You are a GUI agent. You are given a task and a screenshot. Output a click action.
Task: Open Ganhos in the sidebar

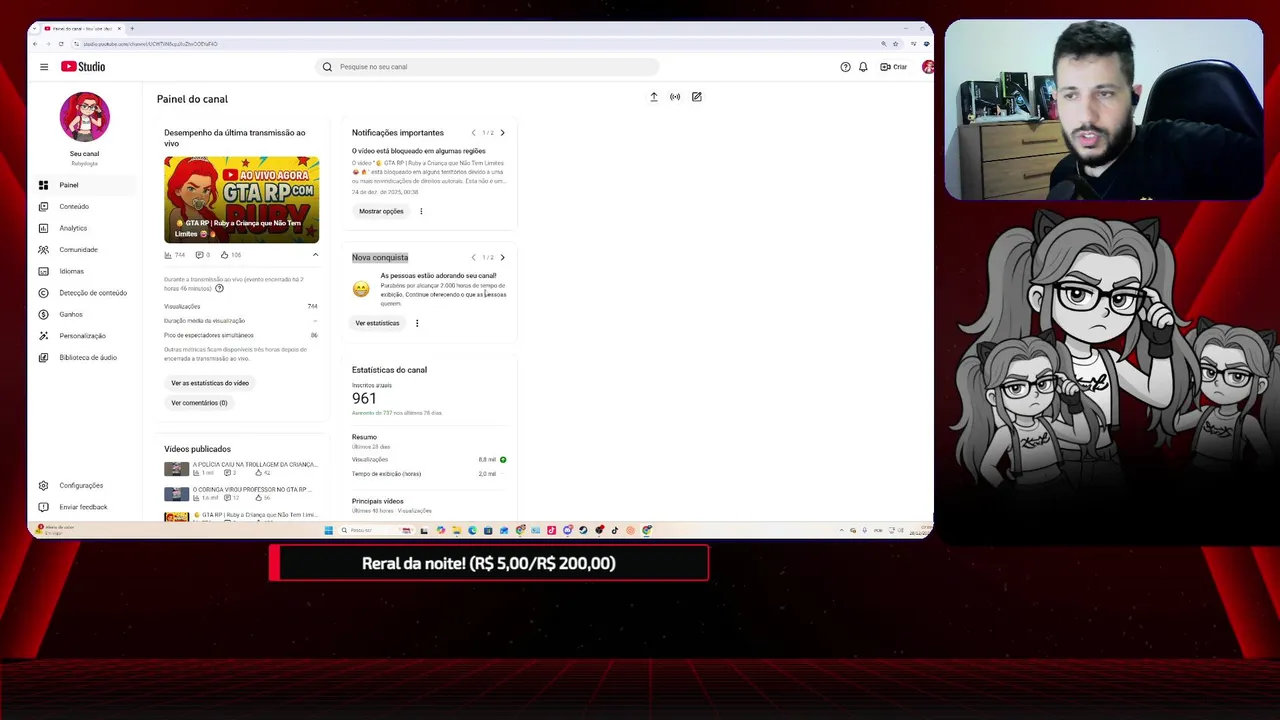pos(84,314)
